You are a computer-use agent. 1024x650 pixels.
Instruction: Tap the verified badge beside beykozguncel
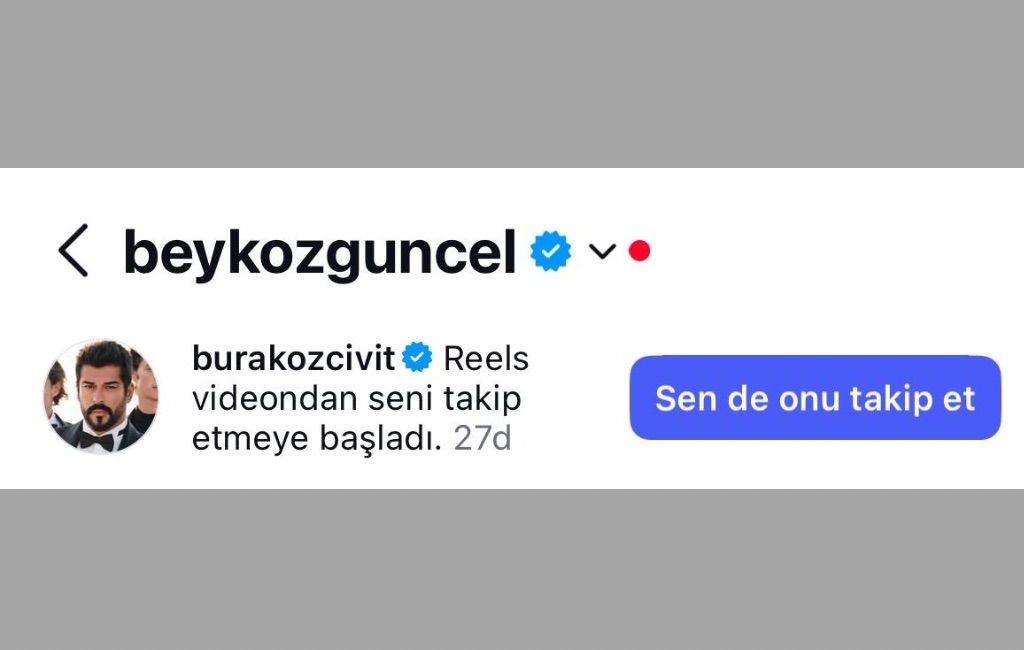pyautogui.click(x=551, y=251)
